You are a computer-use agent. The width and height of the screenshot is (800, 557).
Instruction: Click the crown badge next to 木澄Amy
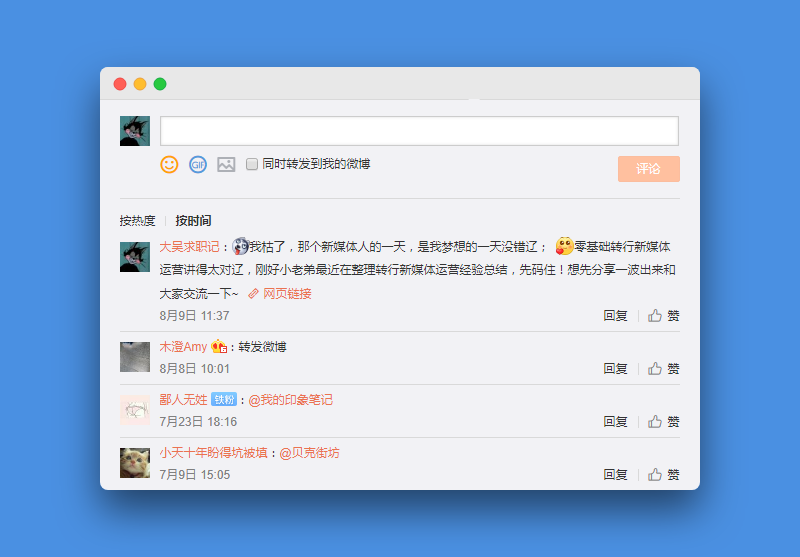click(219, 346)
